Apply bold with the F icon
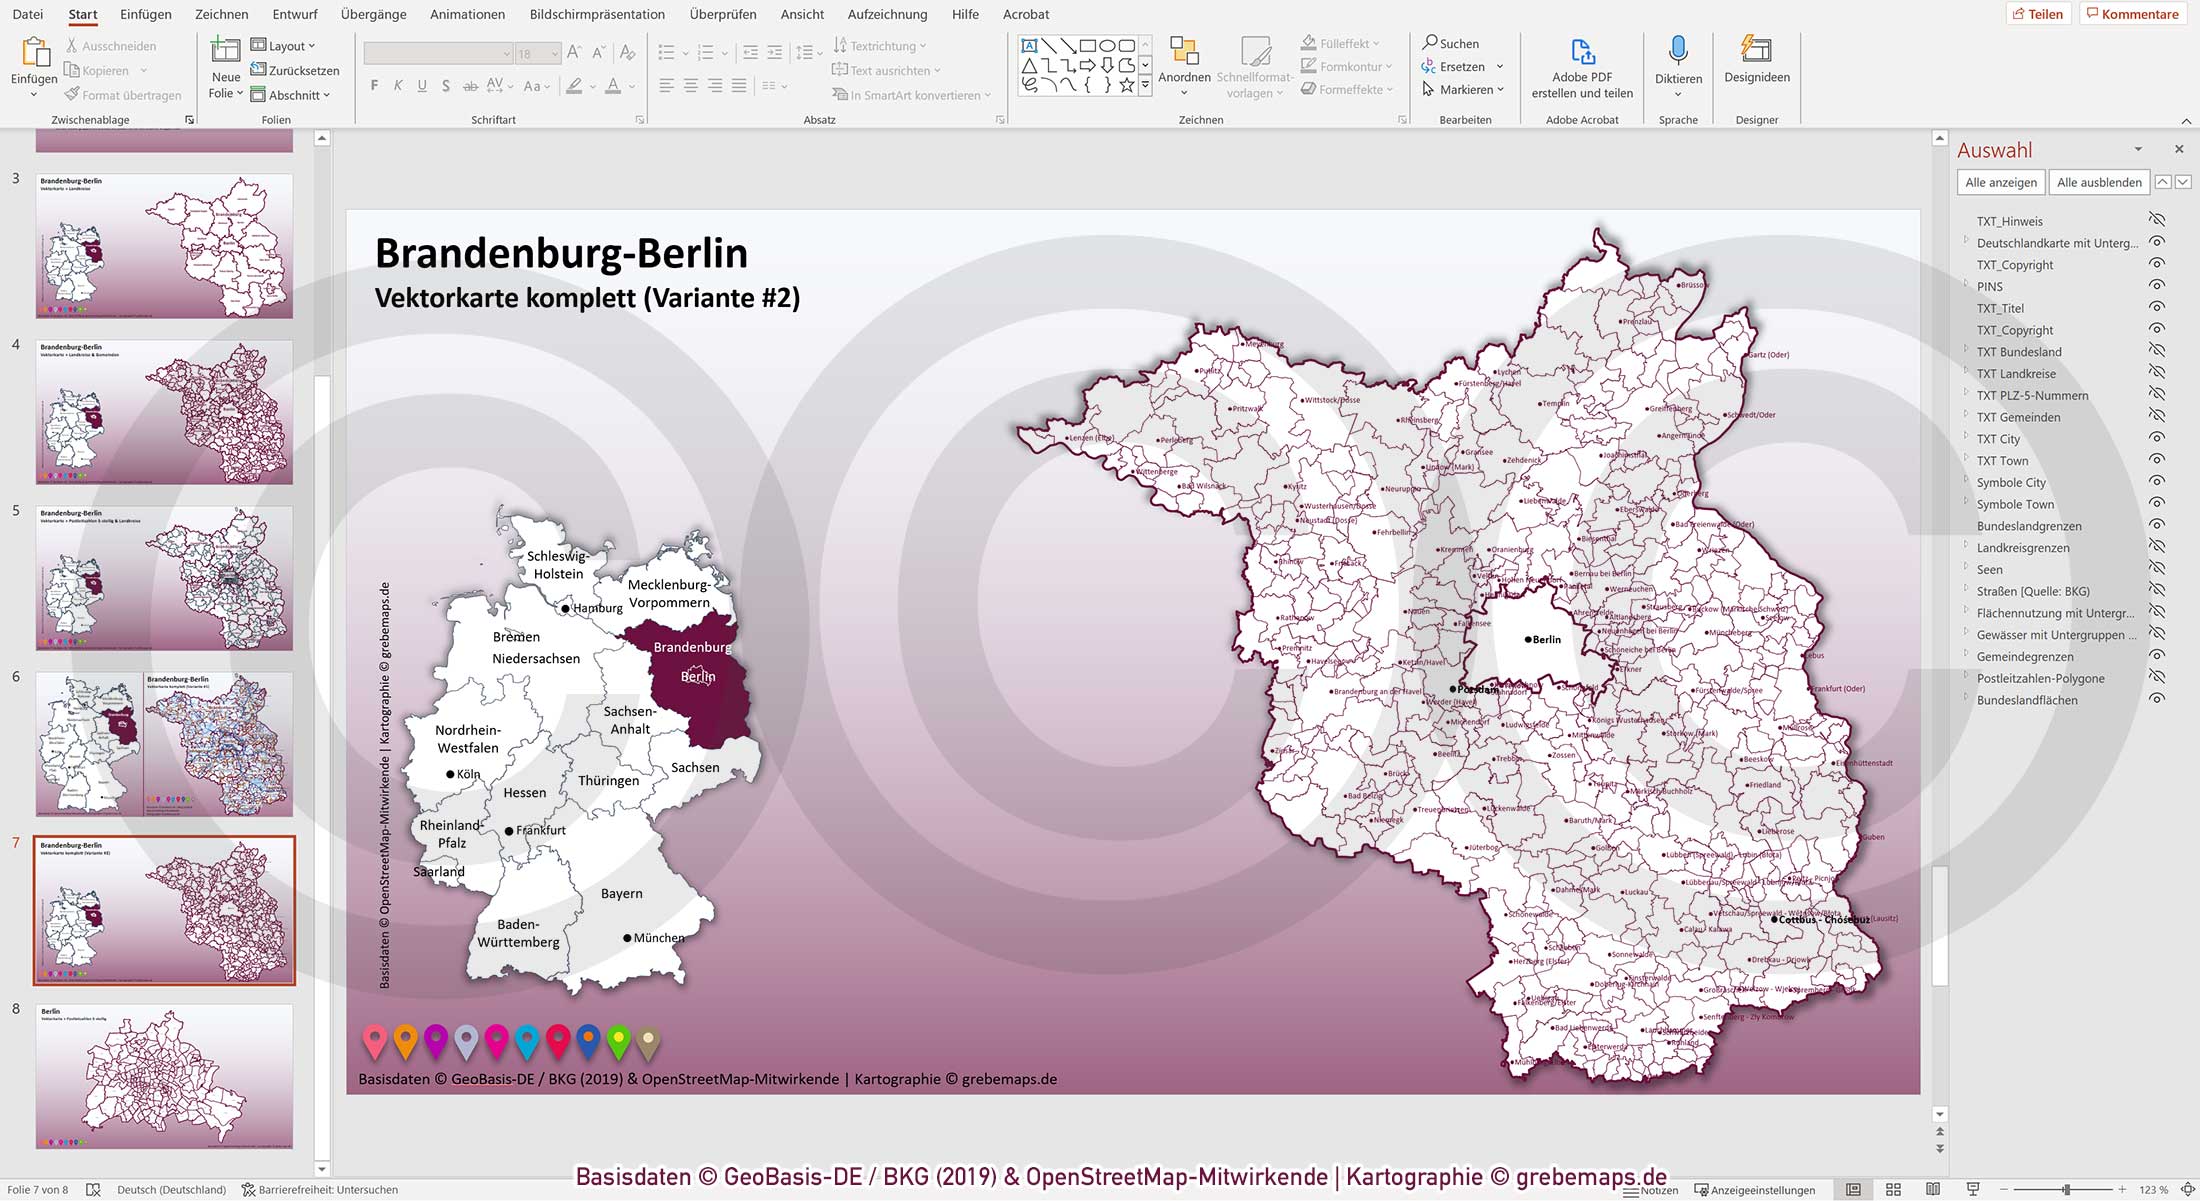 coord(373,86)
